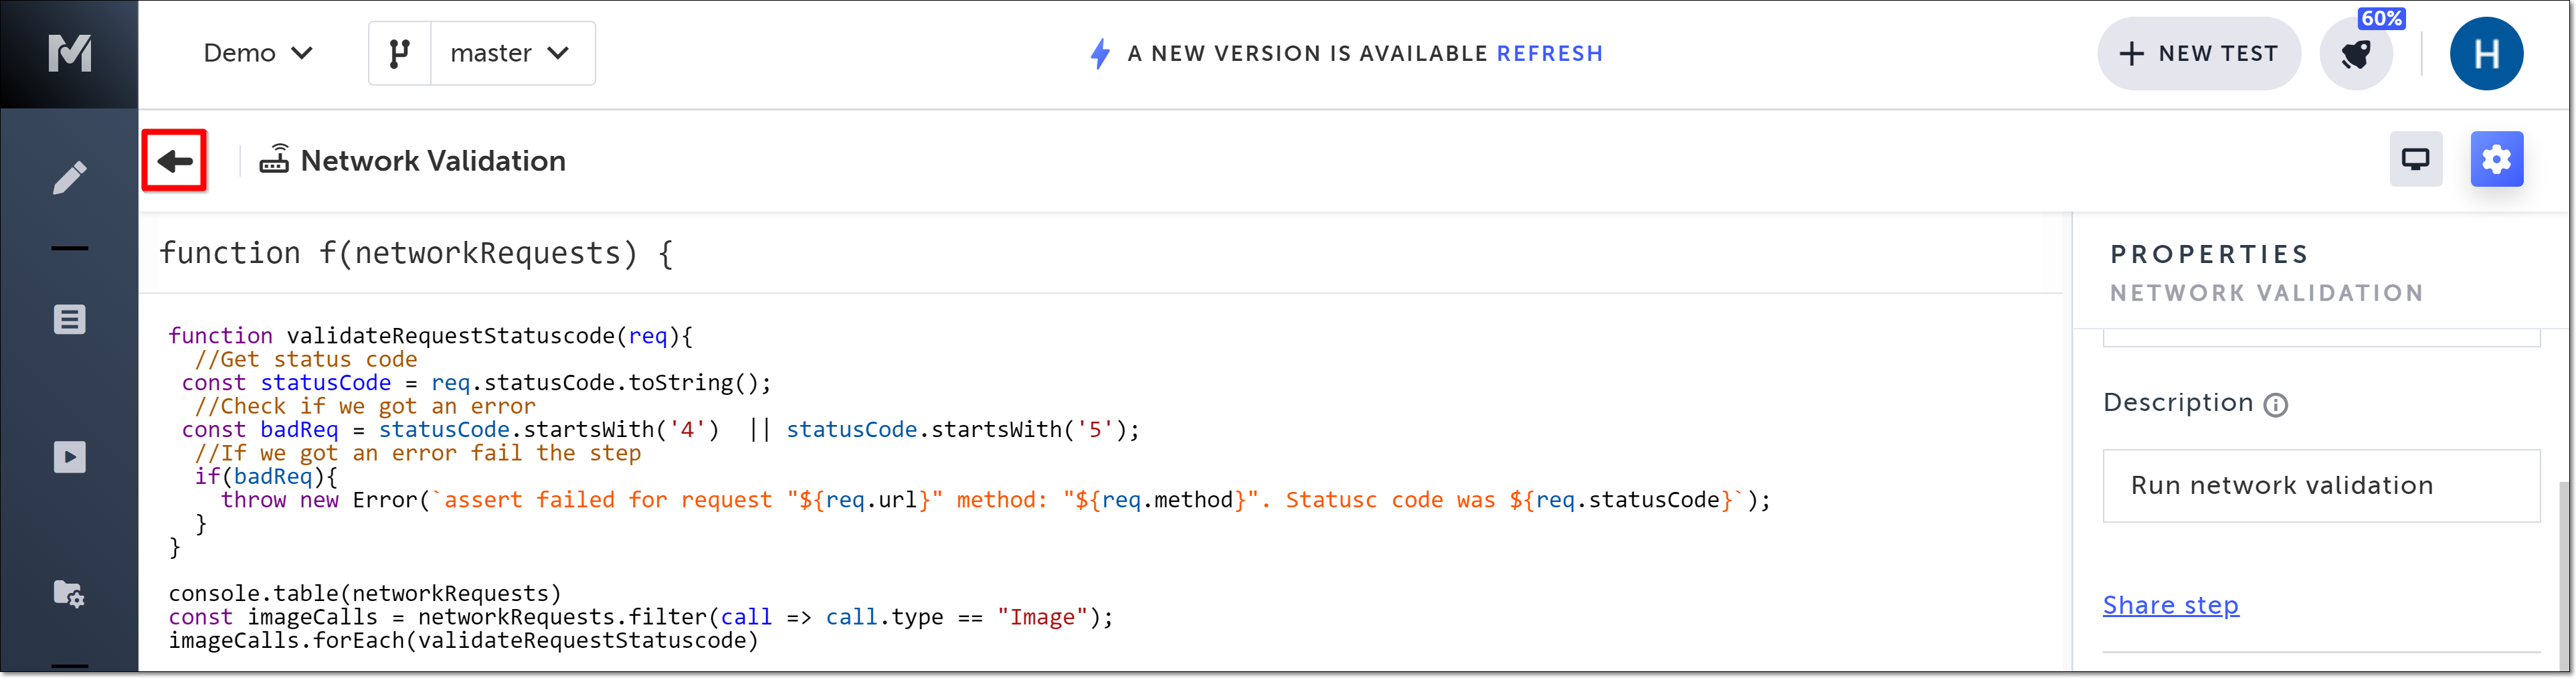
Task: Expand the master branch dropdown
Action: 511,53
